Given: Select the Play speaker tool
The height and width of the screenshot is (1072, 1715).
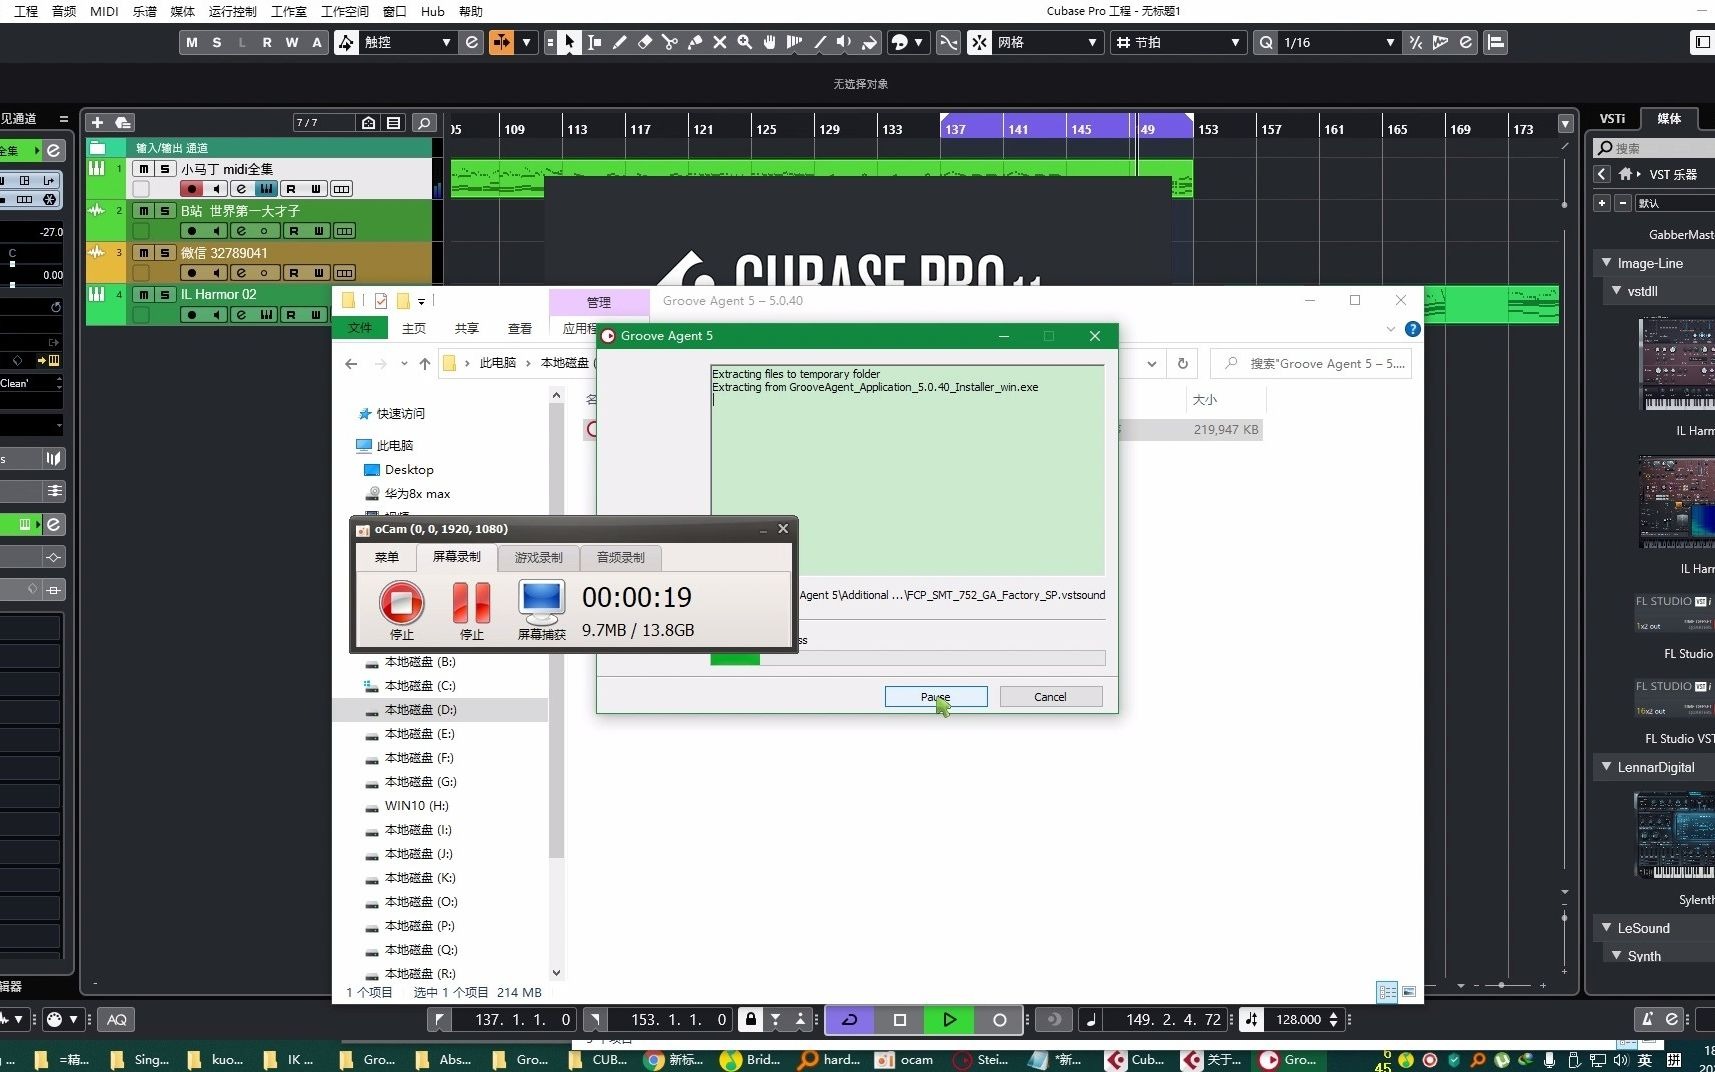Looking at the screenshot, I should tap(845, 42).
